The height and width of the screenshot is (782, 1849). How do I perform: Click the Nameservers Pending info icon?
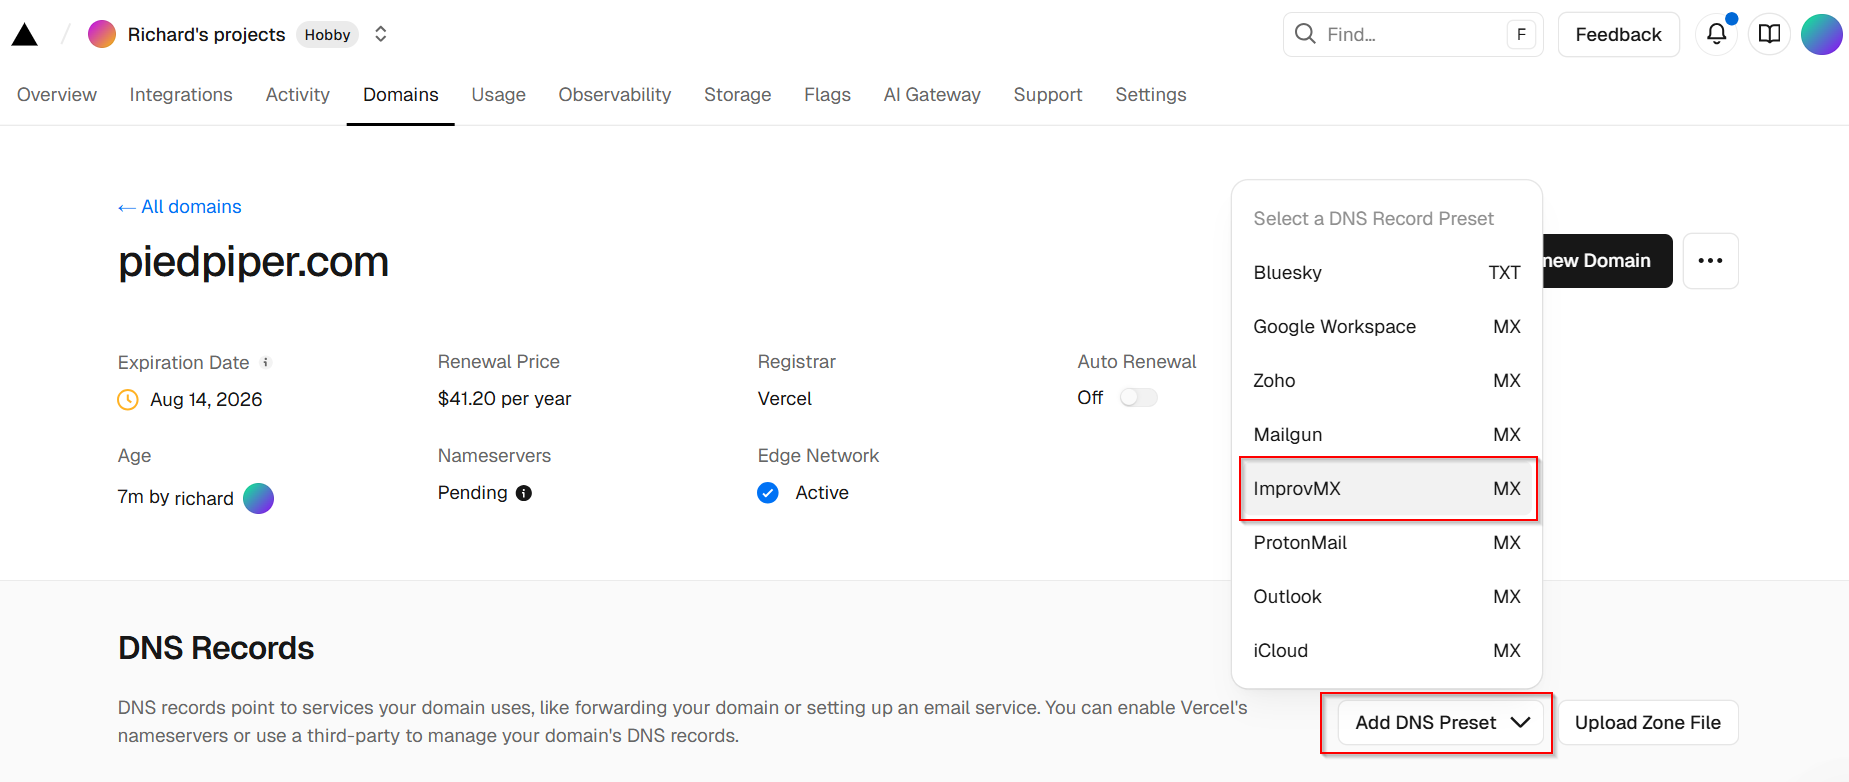(524, 493)
